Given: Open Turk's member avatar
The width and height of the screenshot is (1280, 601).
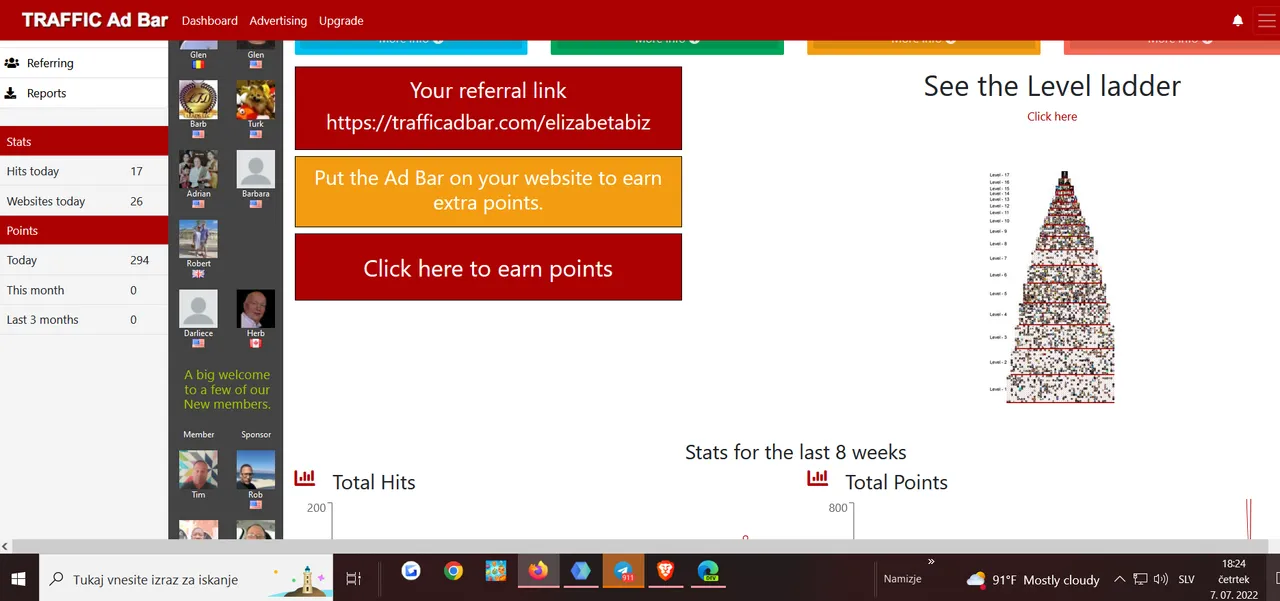Looking at the screenshot, I should click(x=256, y=99).
